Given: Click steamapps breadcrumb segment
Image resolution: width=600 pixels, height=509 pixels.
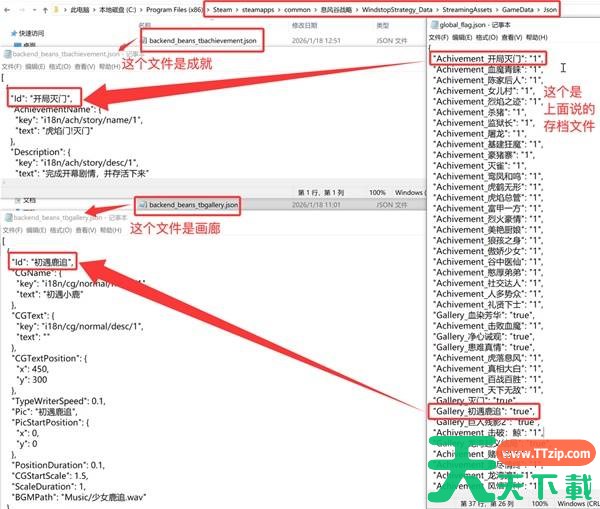Looking at the screenshot, I should [258, 10].
